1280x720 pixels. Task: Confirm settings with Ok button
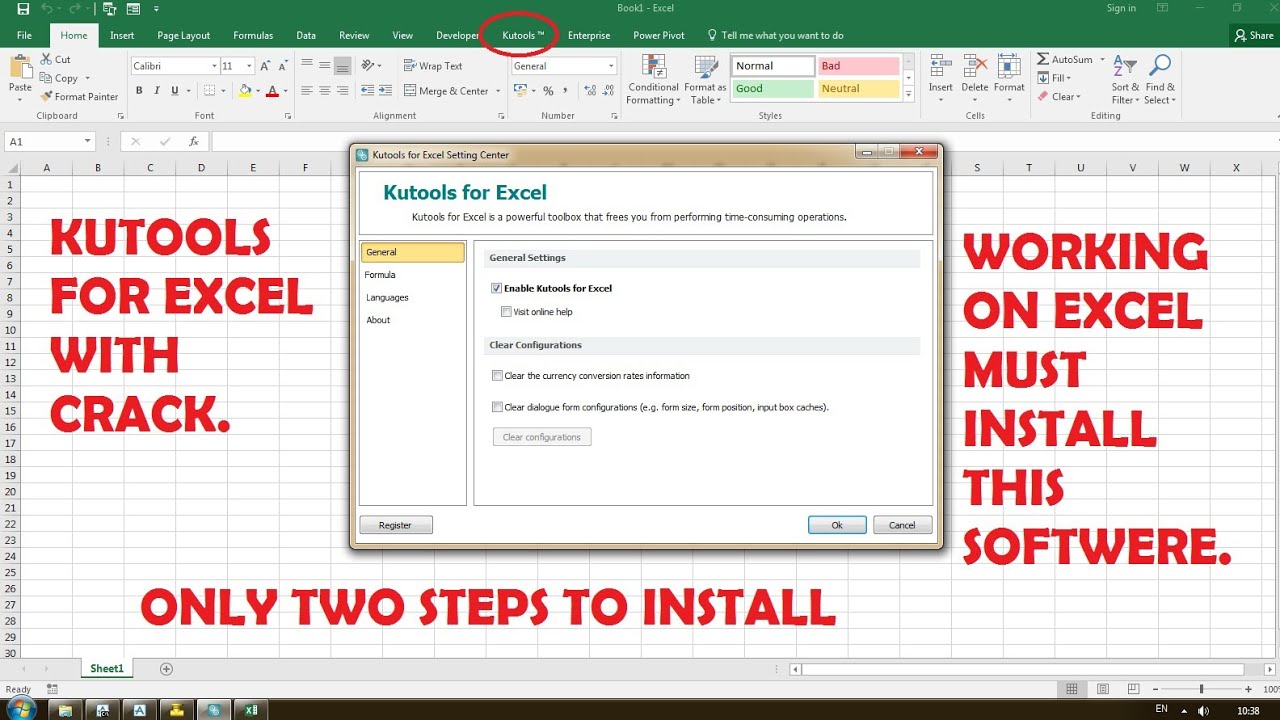pyautogui.click(x=837, y=525)
